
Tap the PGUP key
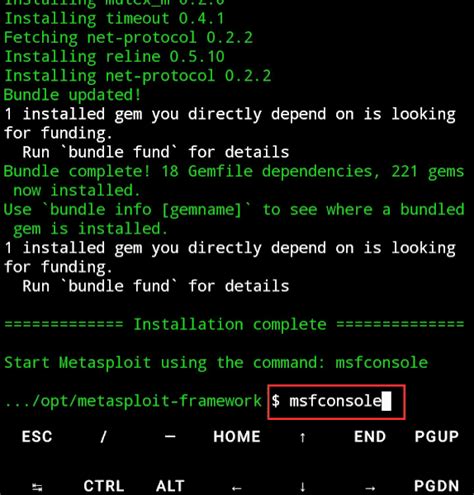(x=436, y=437)
